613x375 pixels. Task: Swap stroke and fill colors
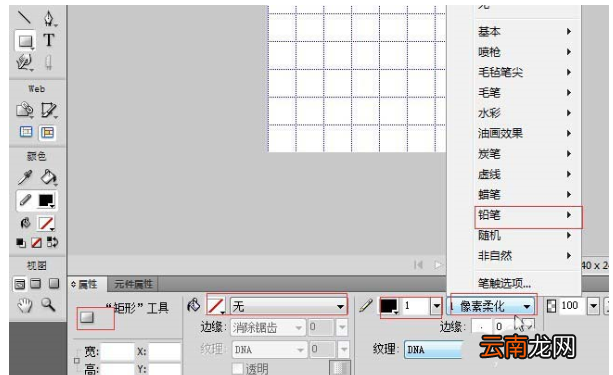point(52,242)
